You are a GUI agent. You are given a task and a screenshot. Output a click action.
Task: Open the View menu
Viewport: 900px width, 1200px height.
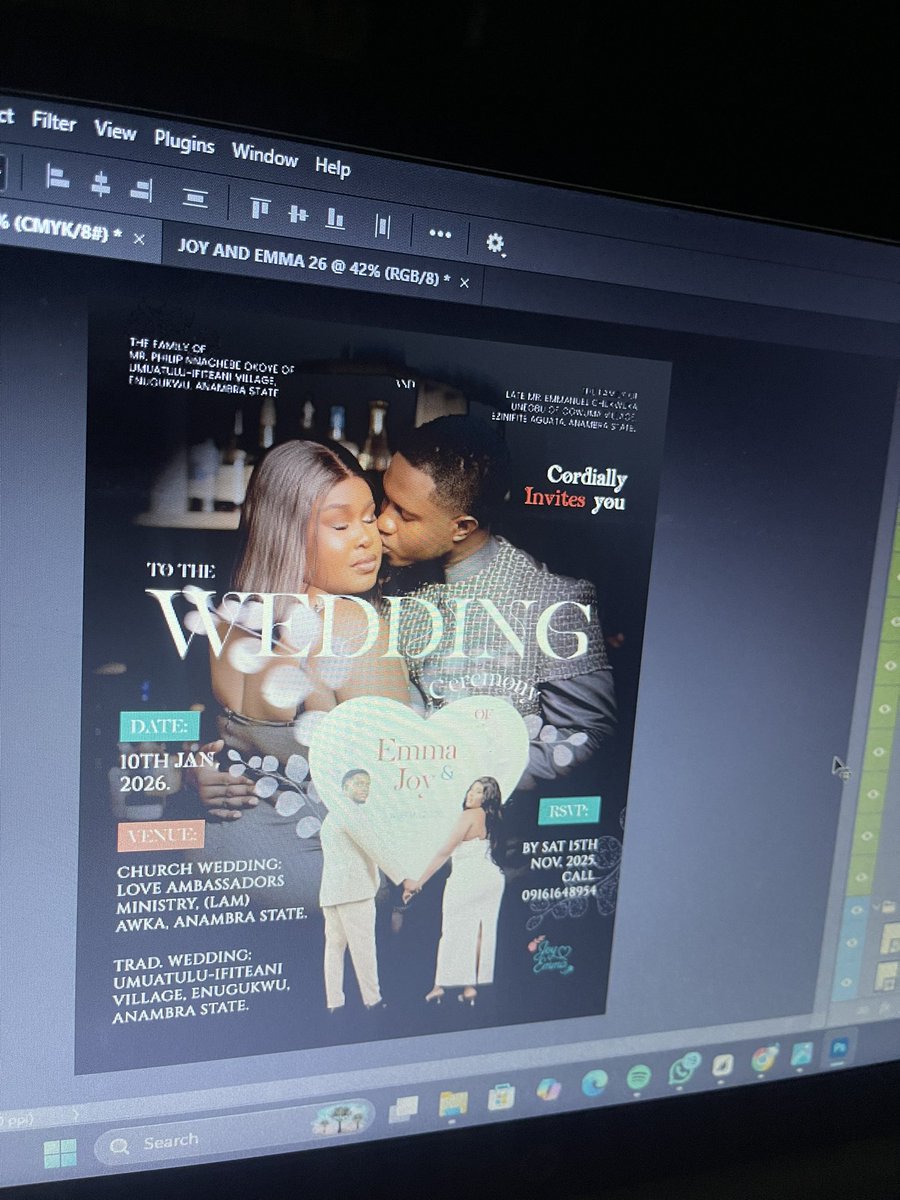pyautogui.click(x=115, y=130)
